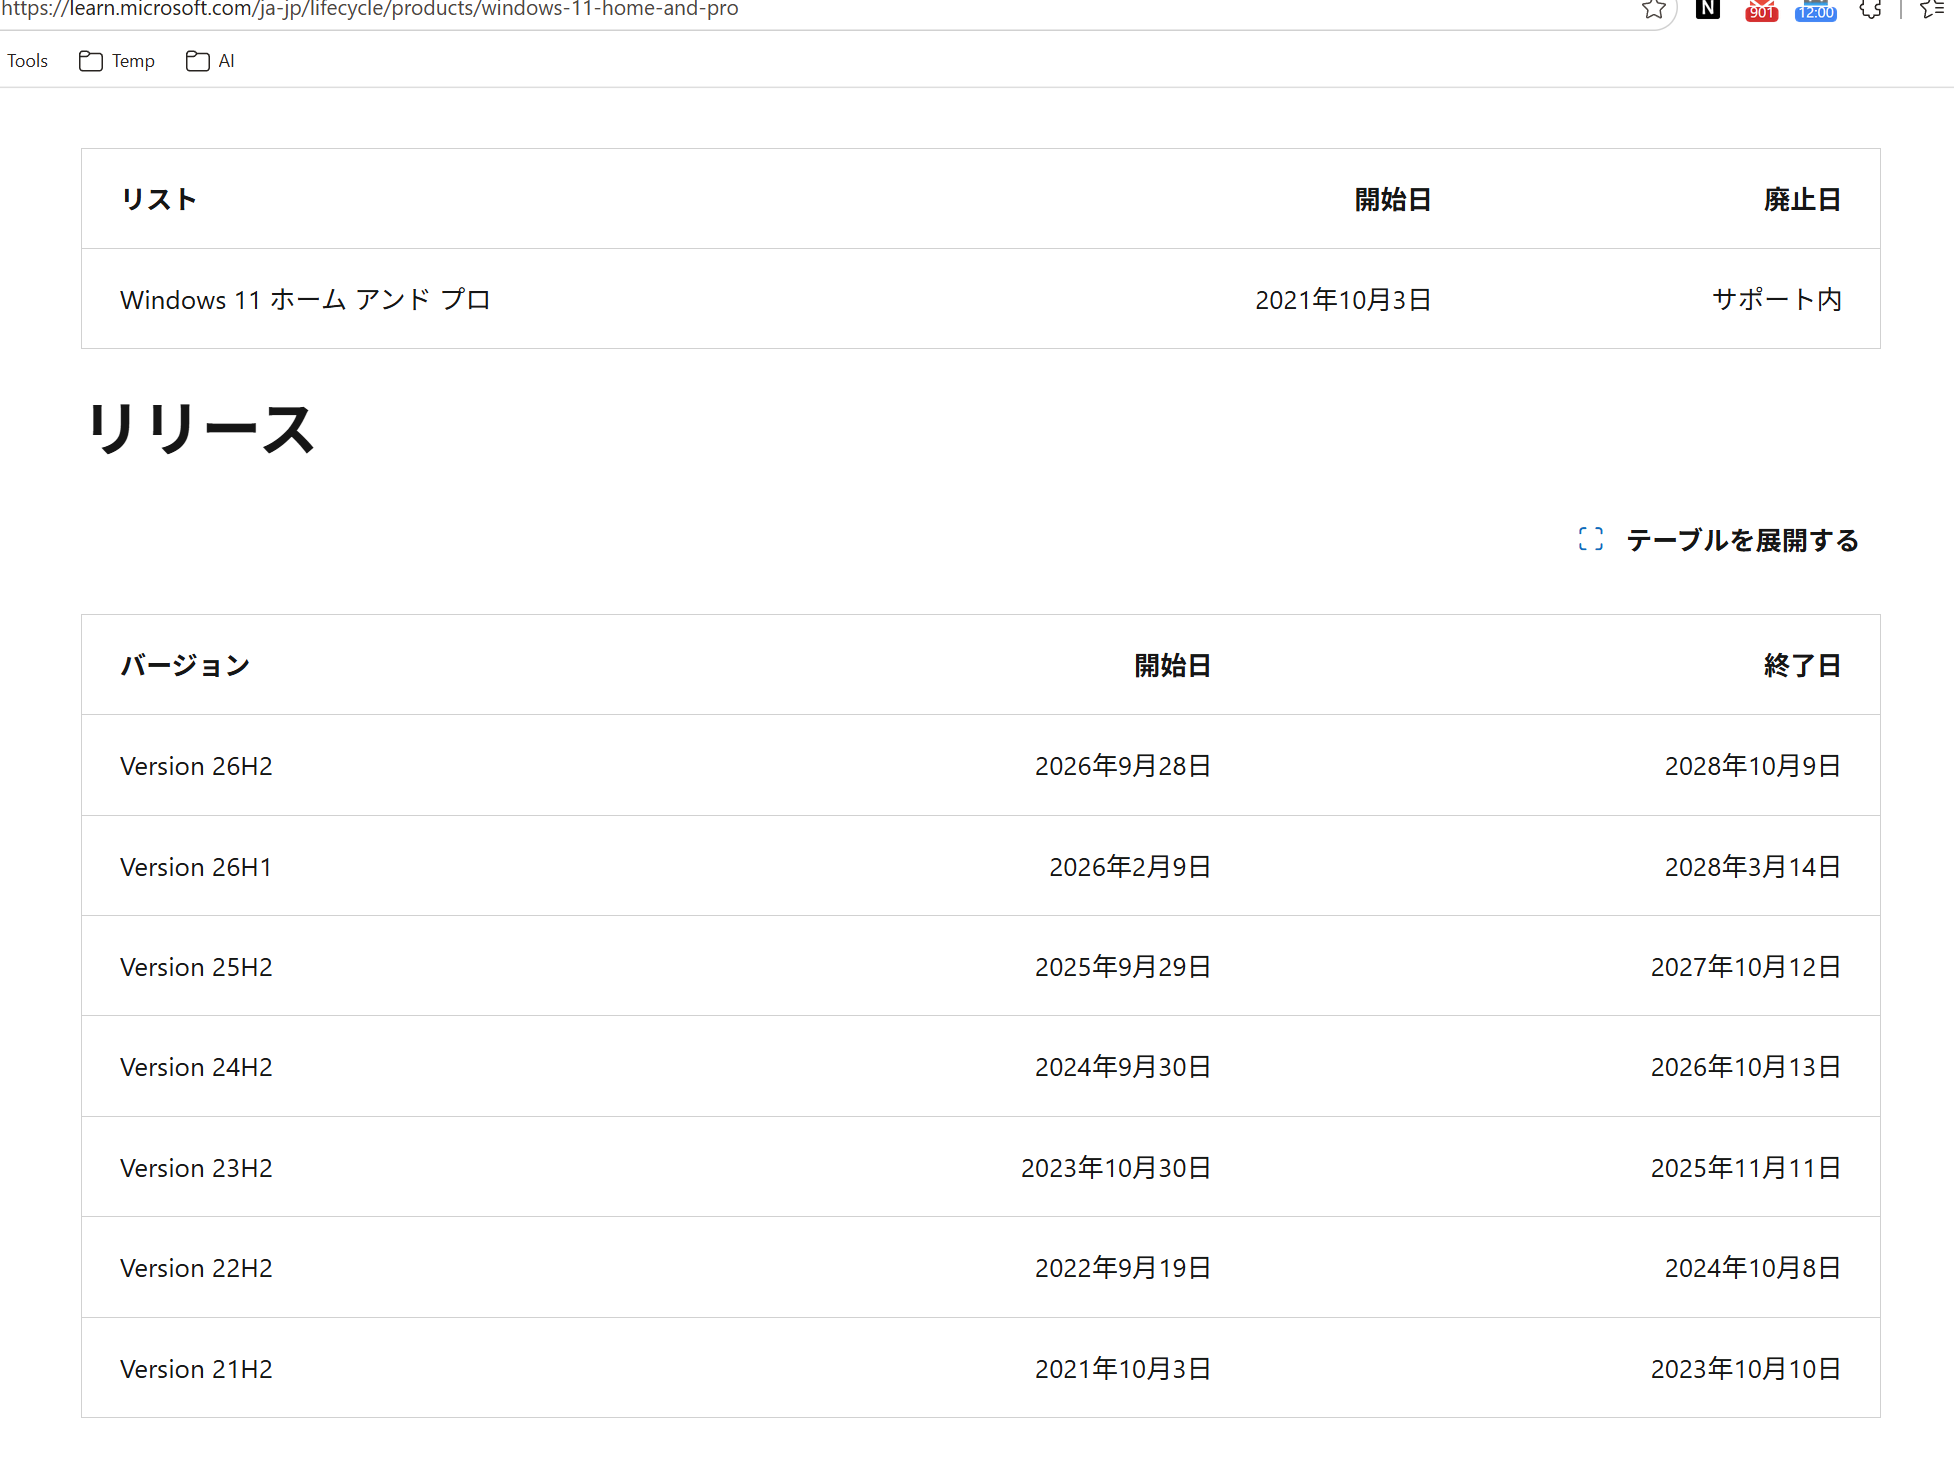Select the Version 26H1 row label
The image size is (1954, 1466).
tap(196, 867)
